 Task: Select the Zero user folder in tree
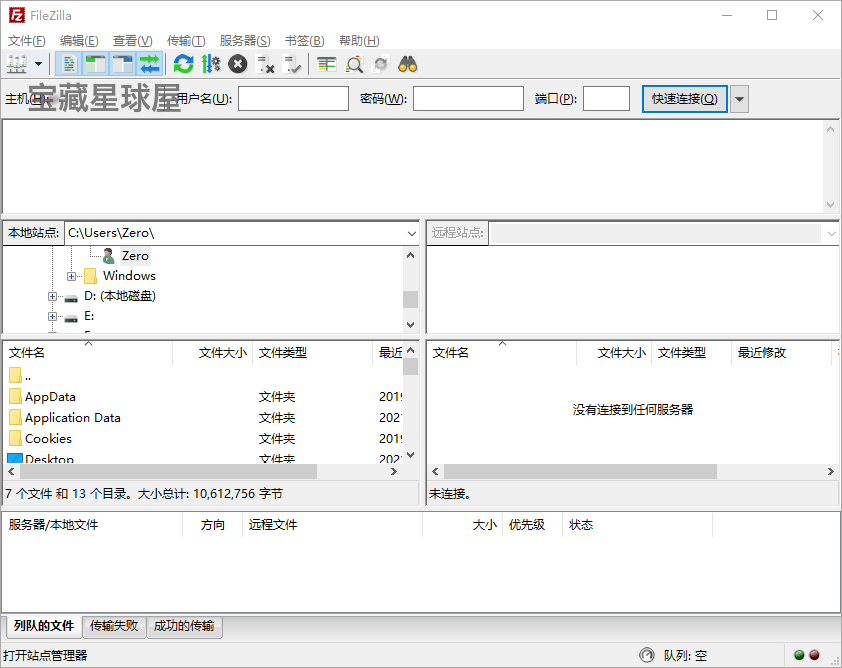click(135, 256)
